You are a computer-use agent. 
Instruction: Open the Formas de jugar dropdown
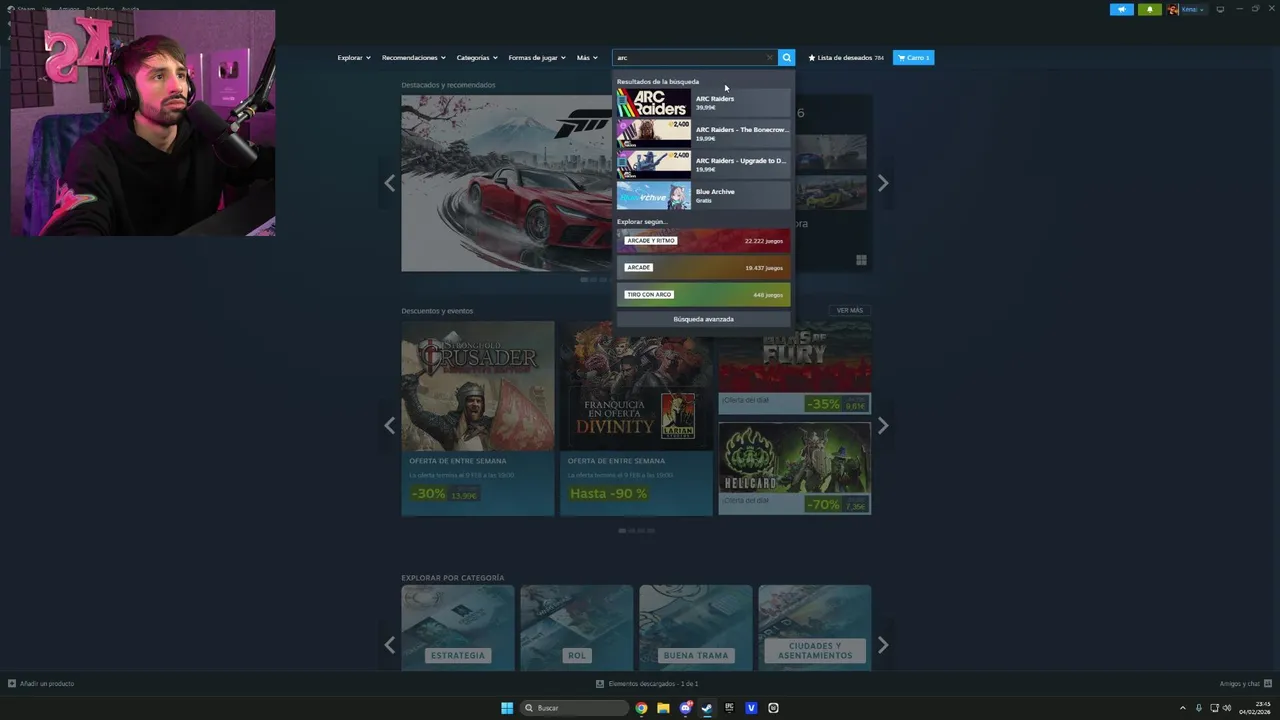(537, 58)
